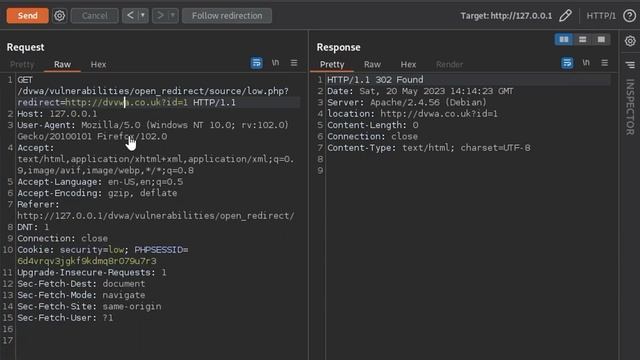Screen dimensions: 640x360
Task: Switch Response view to the Render tab
Action: point(449,64)
